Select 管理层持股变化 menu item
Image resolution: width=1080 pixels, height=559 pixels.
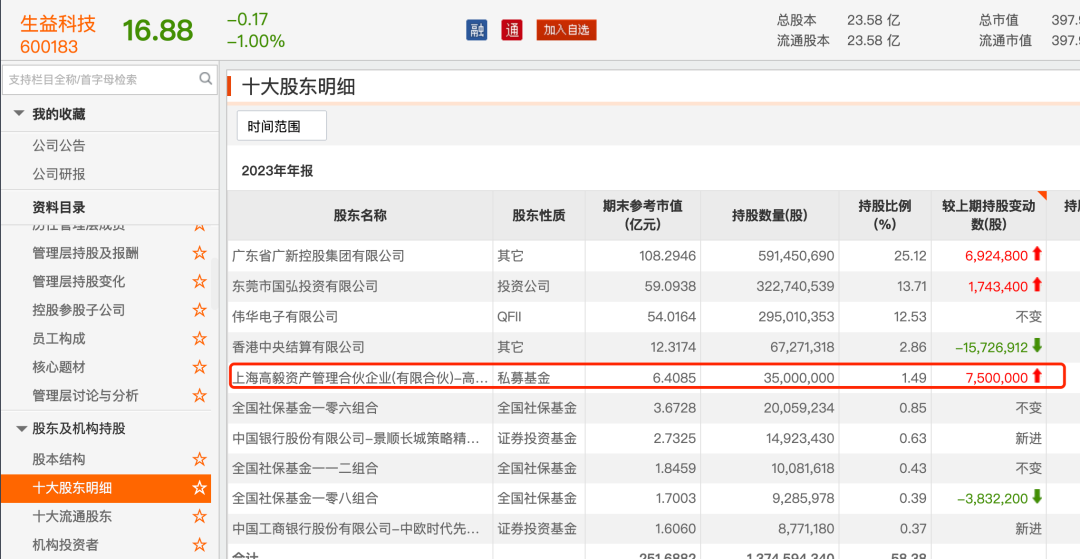point(79,282)
